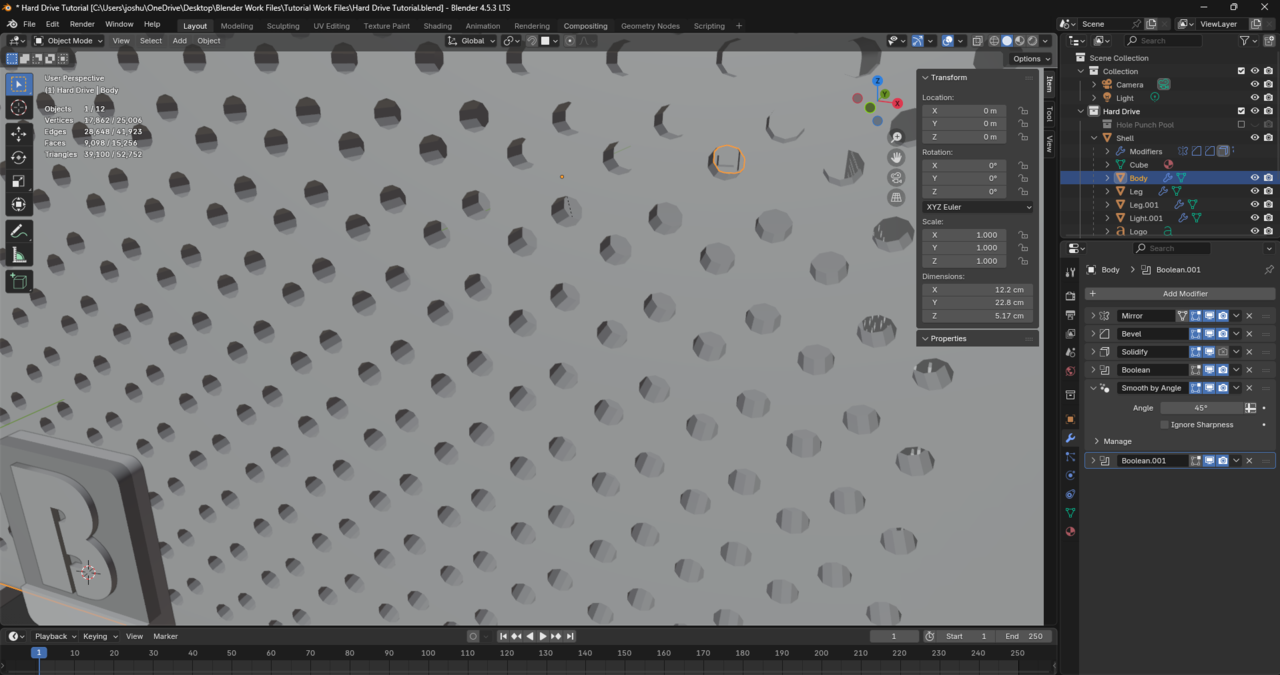The width and height of the screenshot is (1280, 675).
Task: Choose the Add Cube tool
Action: click(18, 282)
